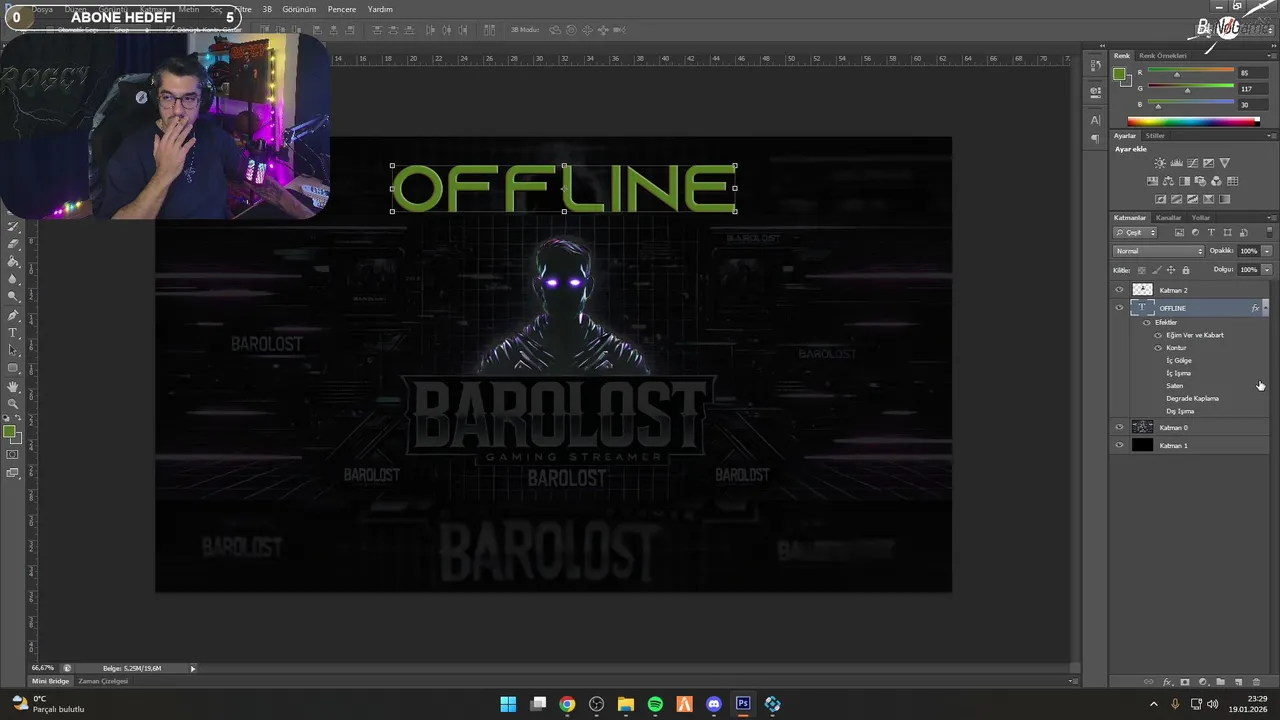Select the Hand tool in the toolbox
This screenshot has height=720, width=1280.
click(13, 387)
